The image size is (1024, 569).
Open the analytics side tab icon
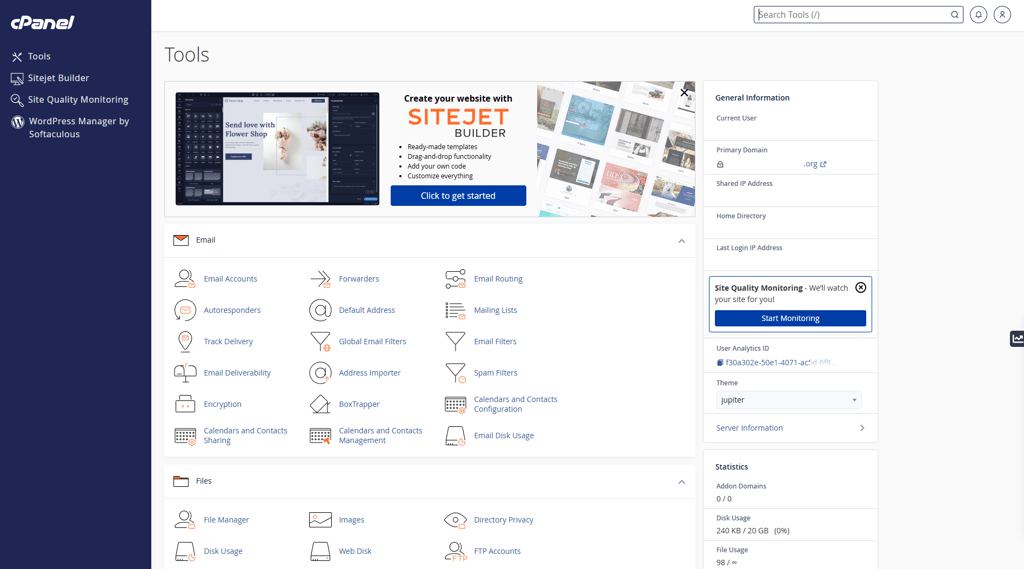[1017, 338]
